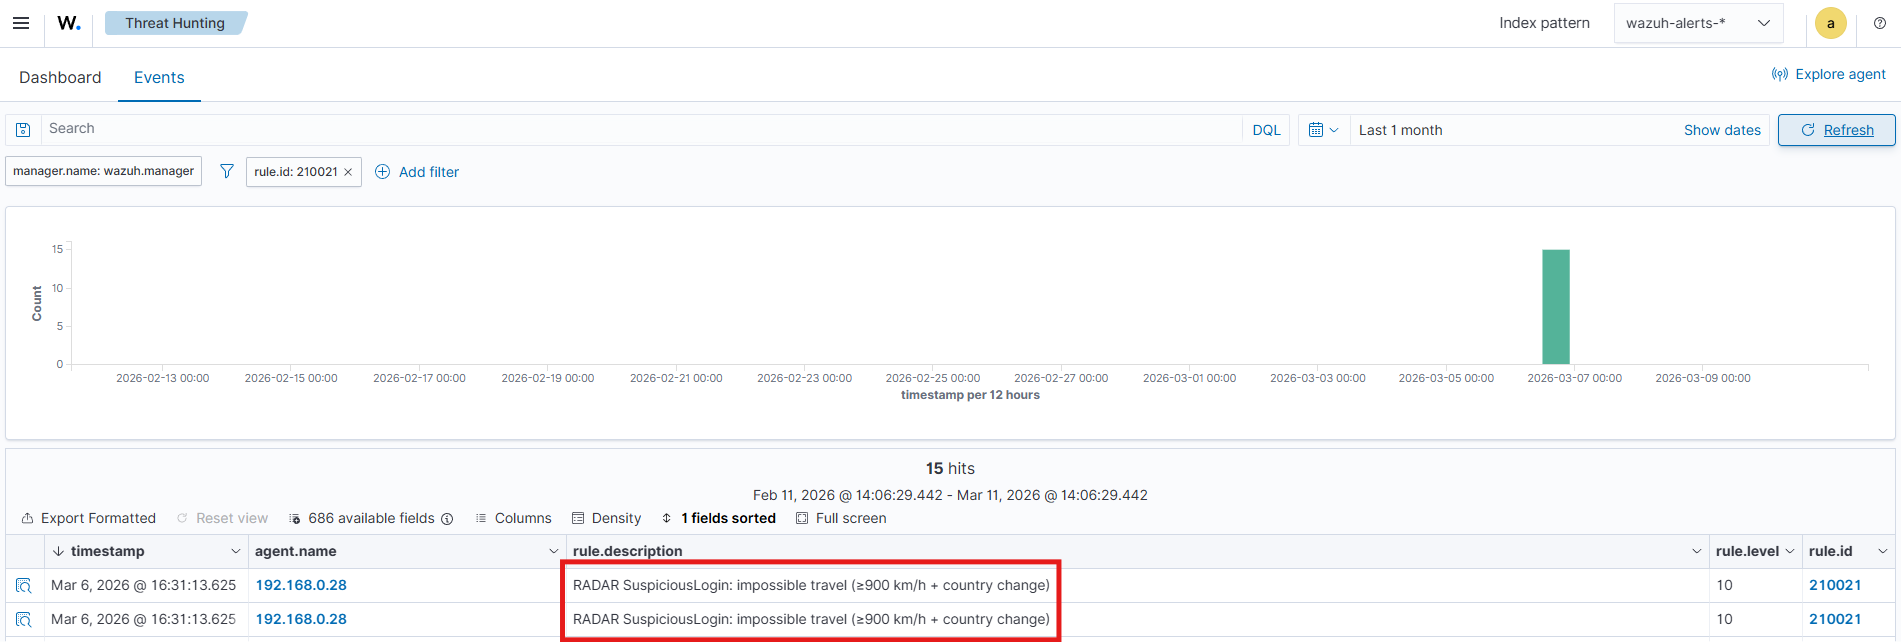Image resolution: width=1901 pixels, height=642 pixels.
Task: Click Reset view button
Action: (x=222, y=518)
